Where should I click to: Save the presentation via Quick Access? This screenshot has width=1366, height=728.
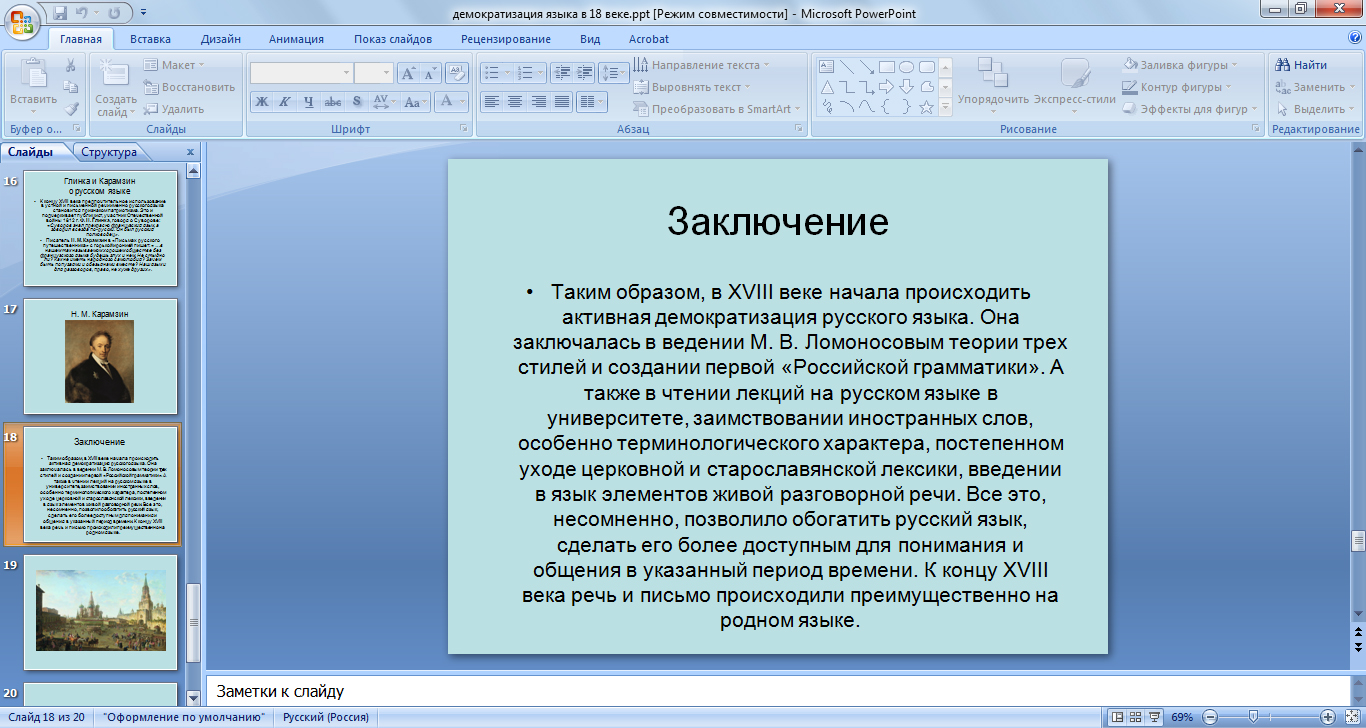60,14
